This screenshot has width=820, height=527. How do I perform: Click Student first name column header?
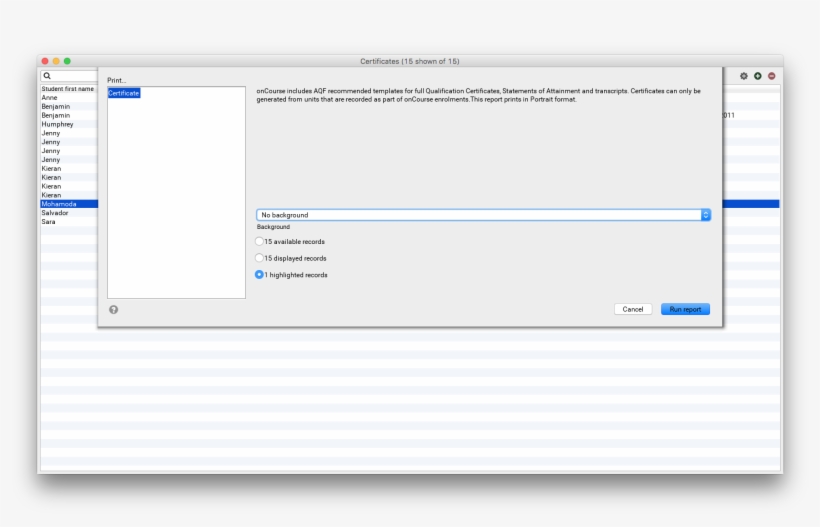point(68,89)
